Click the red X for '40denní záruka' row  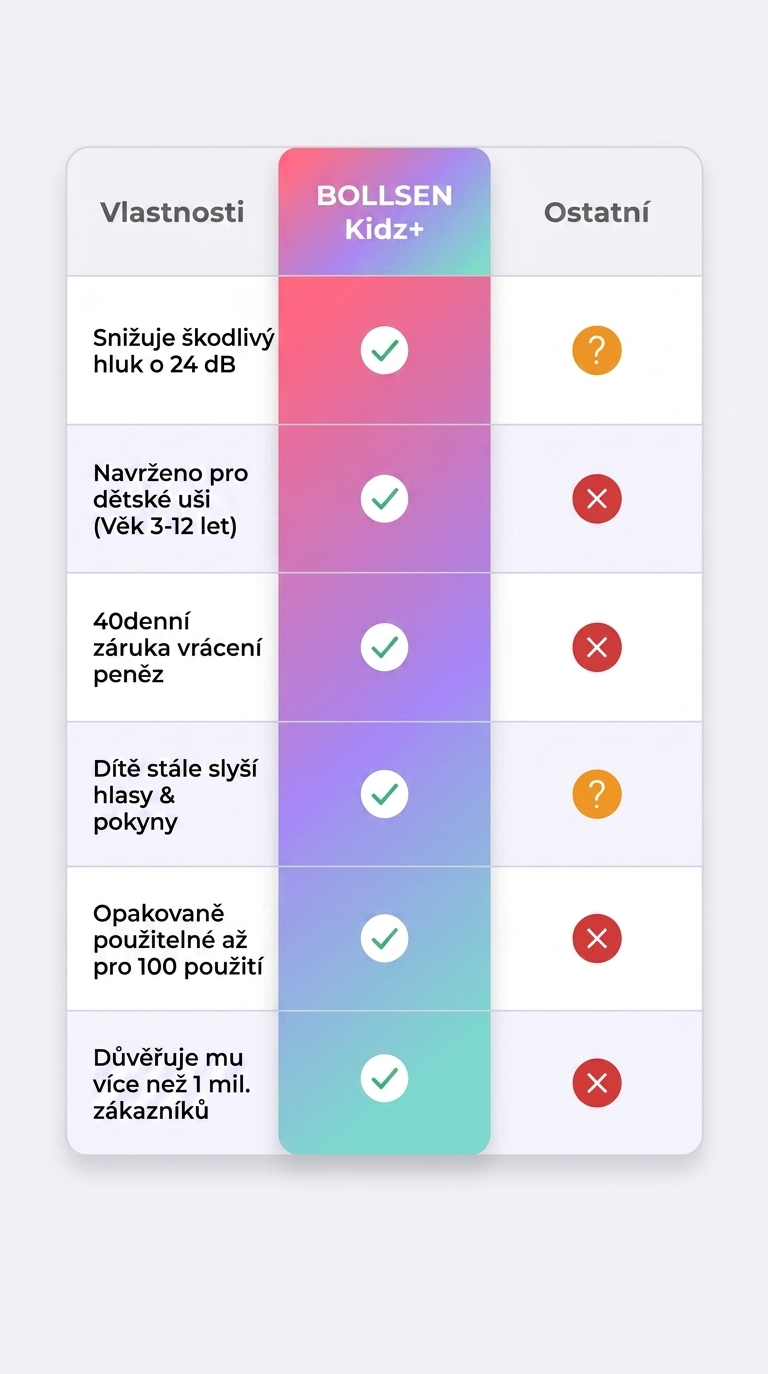click(x=597, y=648)
